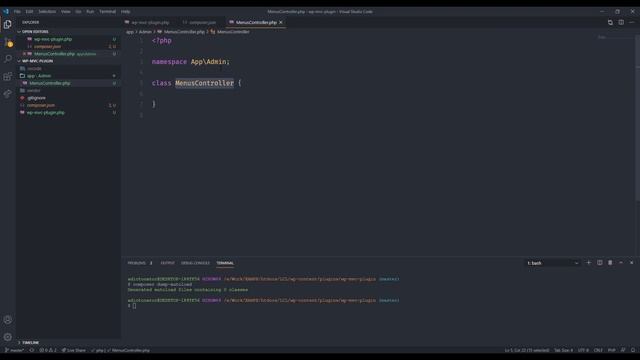
Task: Close the terminal panel
Action: click(x=631, y=263)
